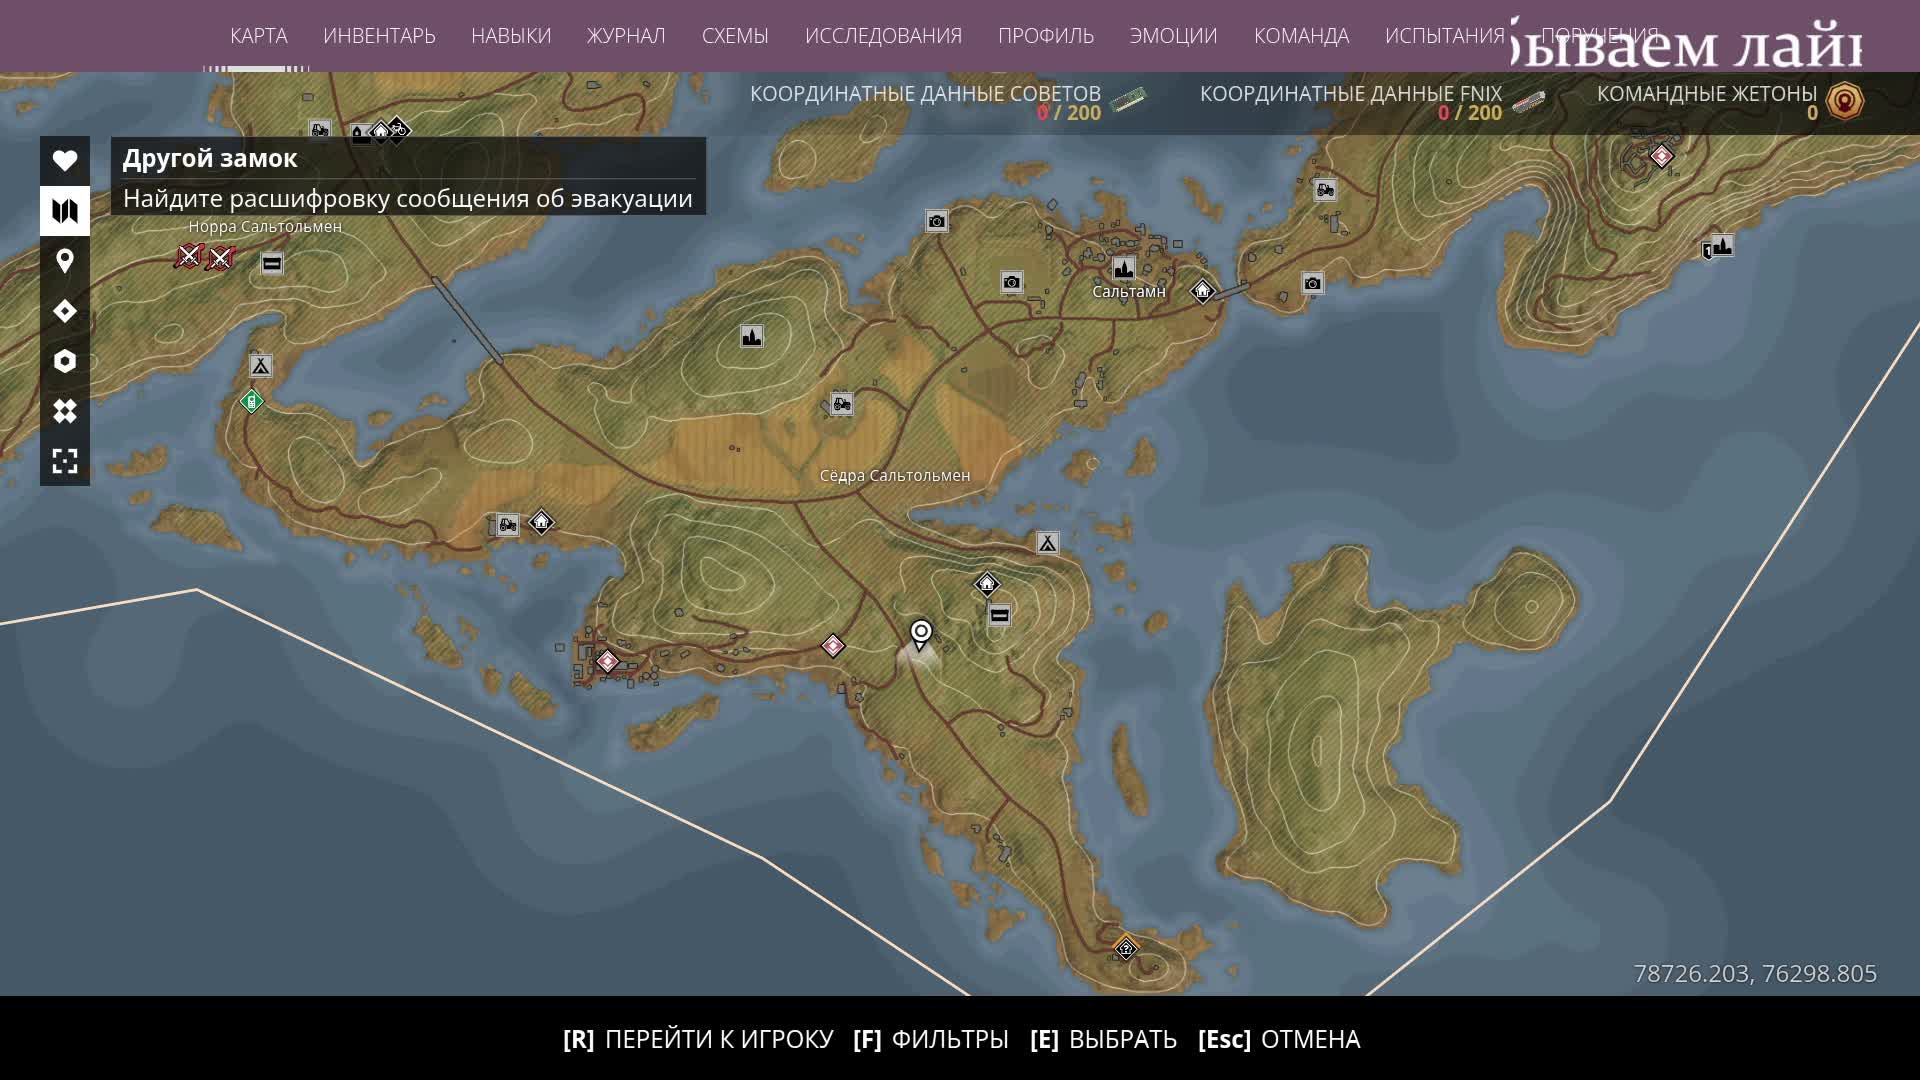Go to the ЖУРНАЛ tab

coord(626,36)
